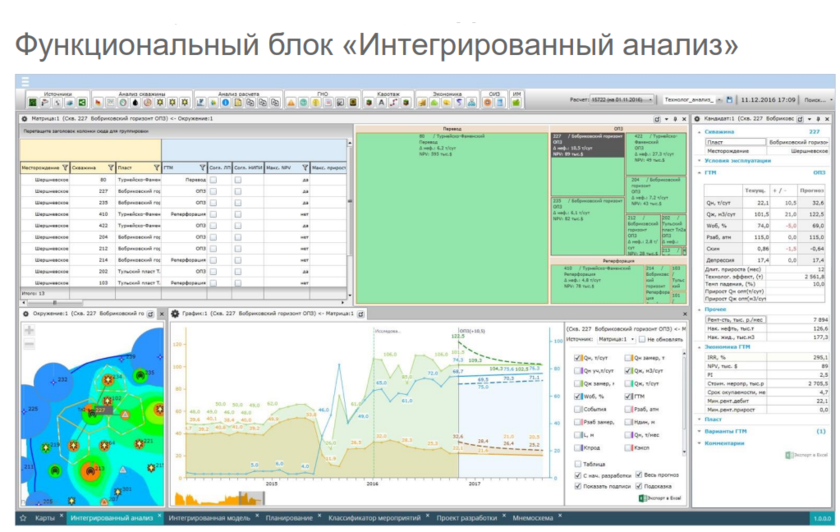Click the zoom-in plus button on map
Viewport: 840px width, 532px height.
29,329
